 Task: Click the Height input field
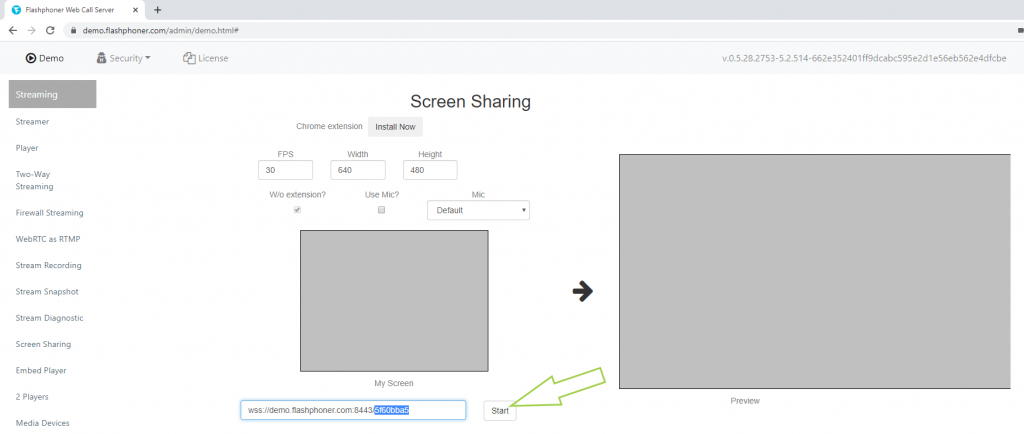point(430,170)
